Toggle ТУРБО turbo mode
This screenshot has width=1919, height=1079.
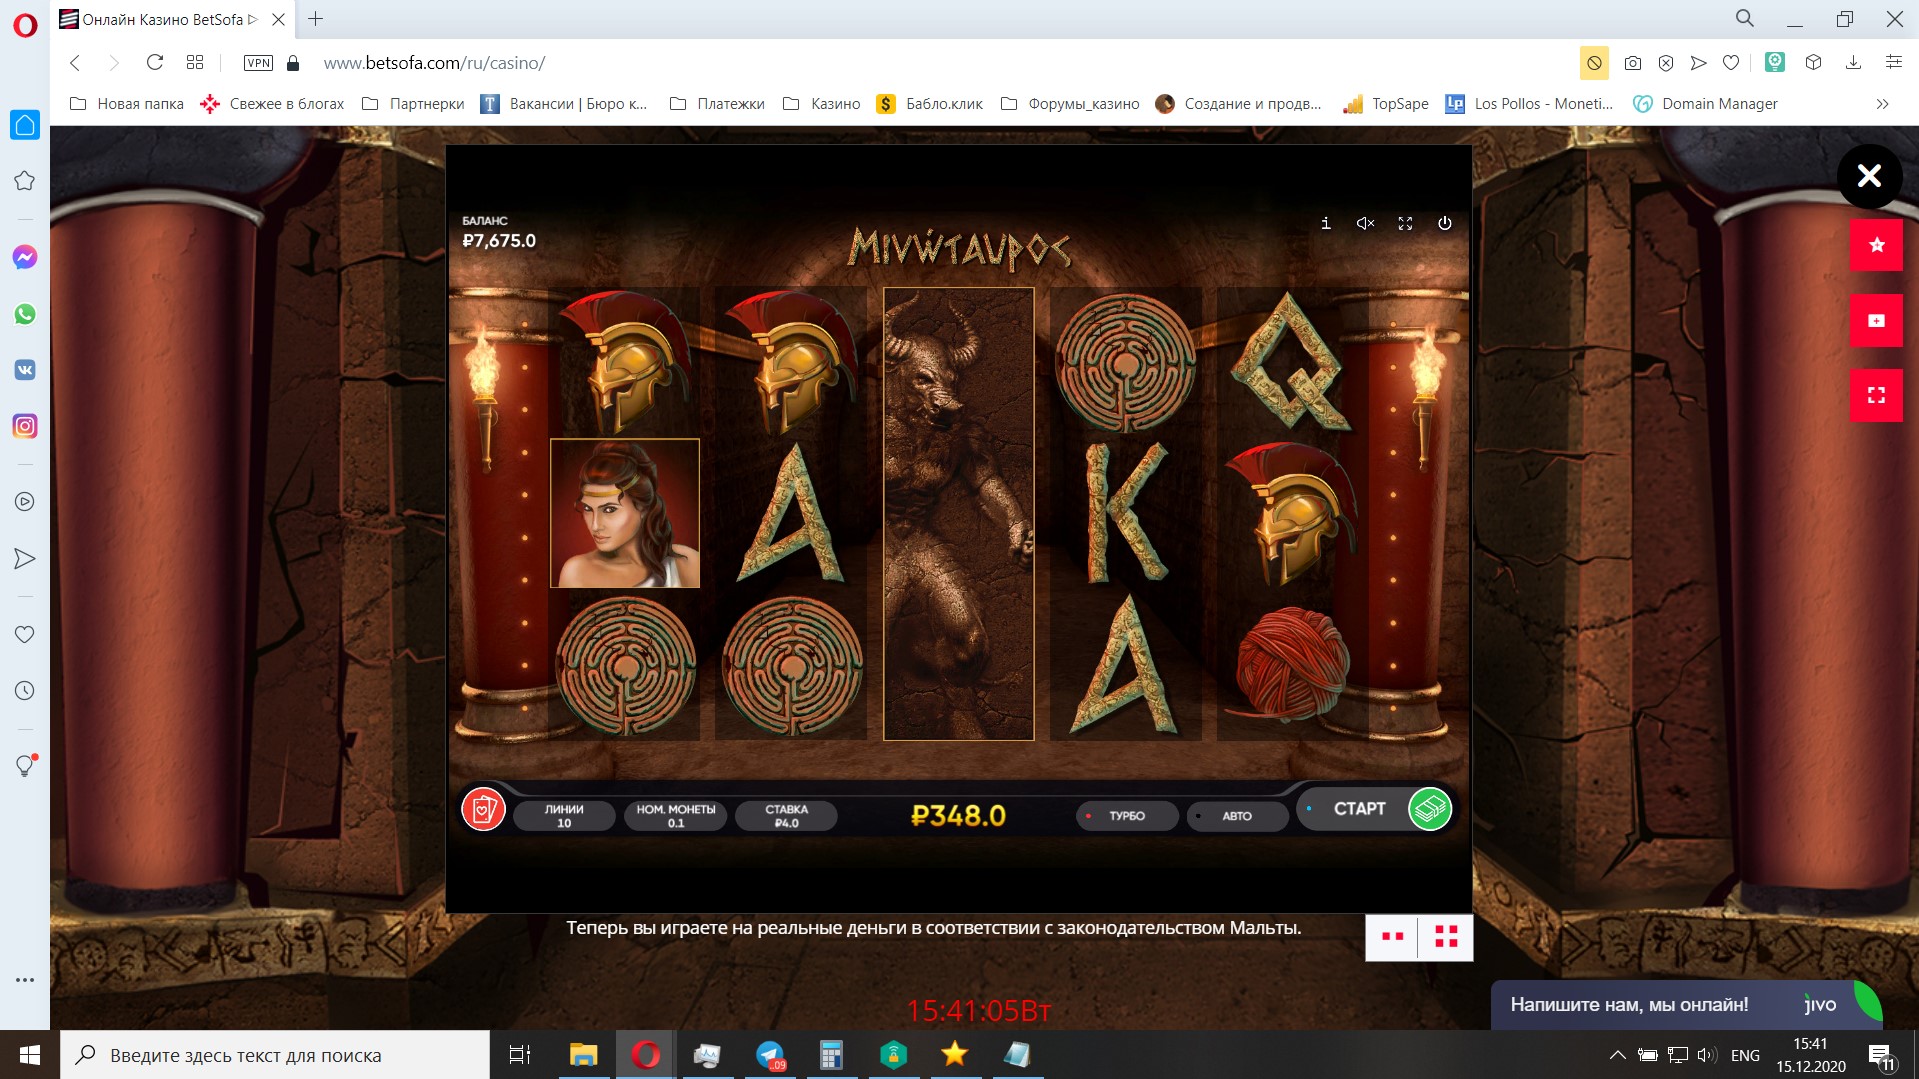coord(1127,816)
